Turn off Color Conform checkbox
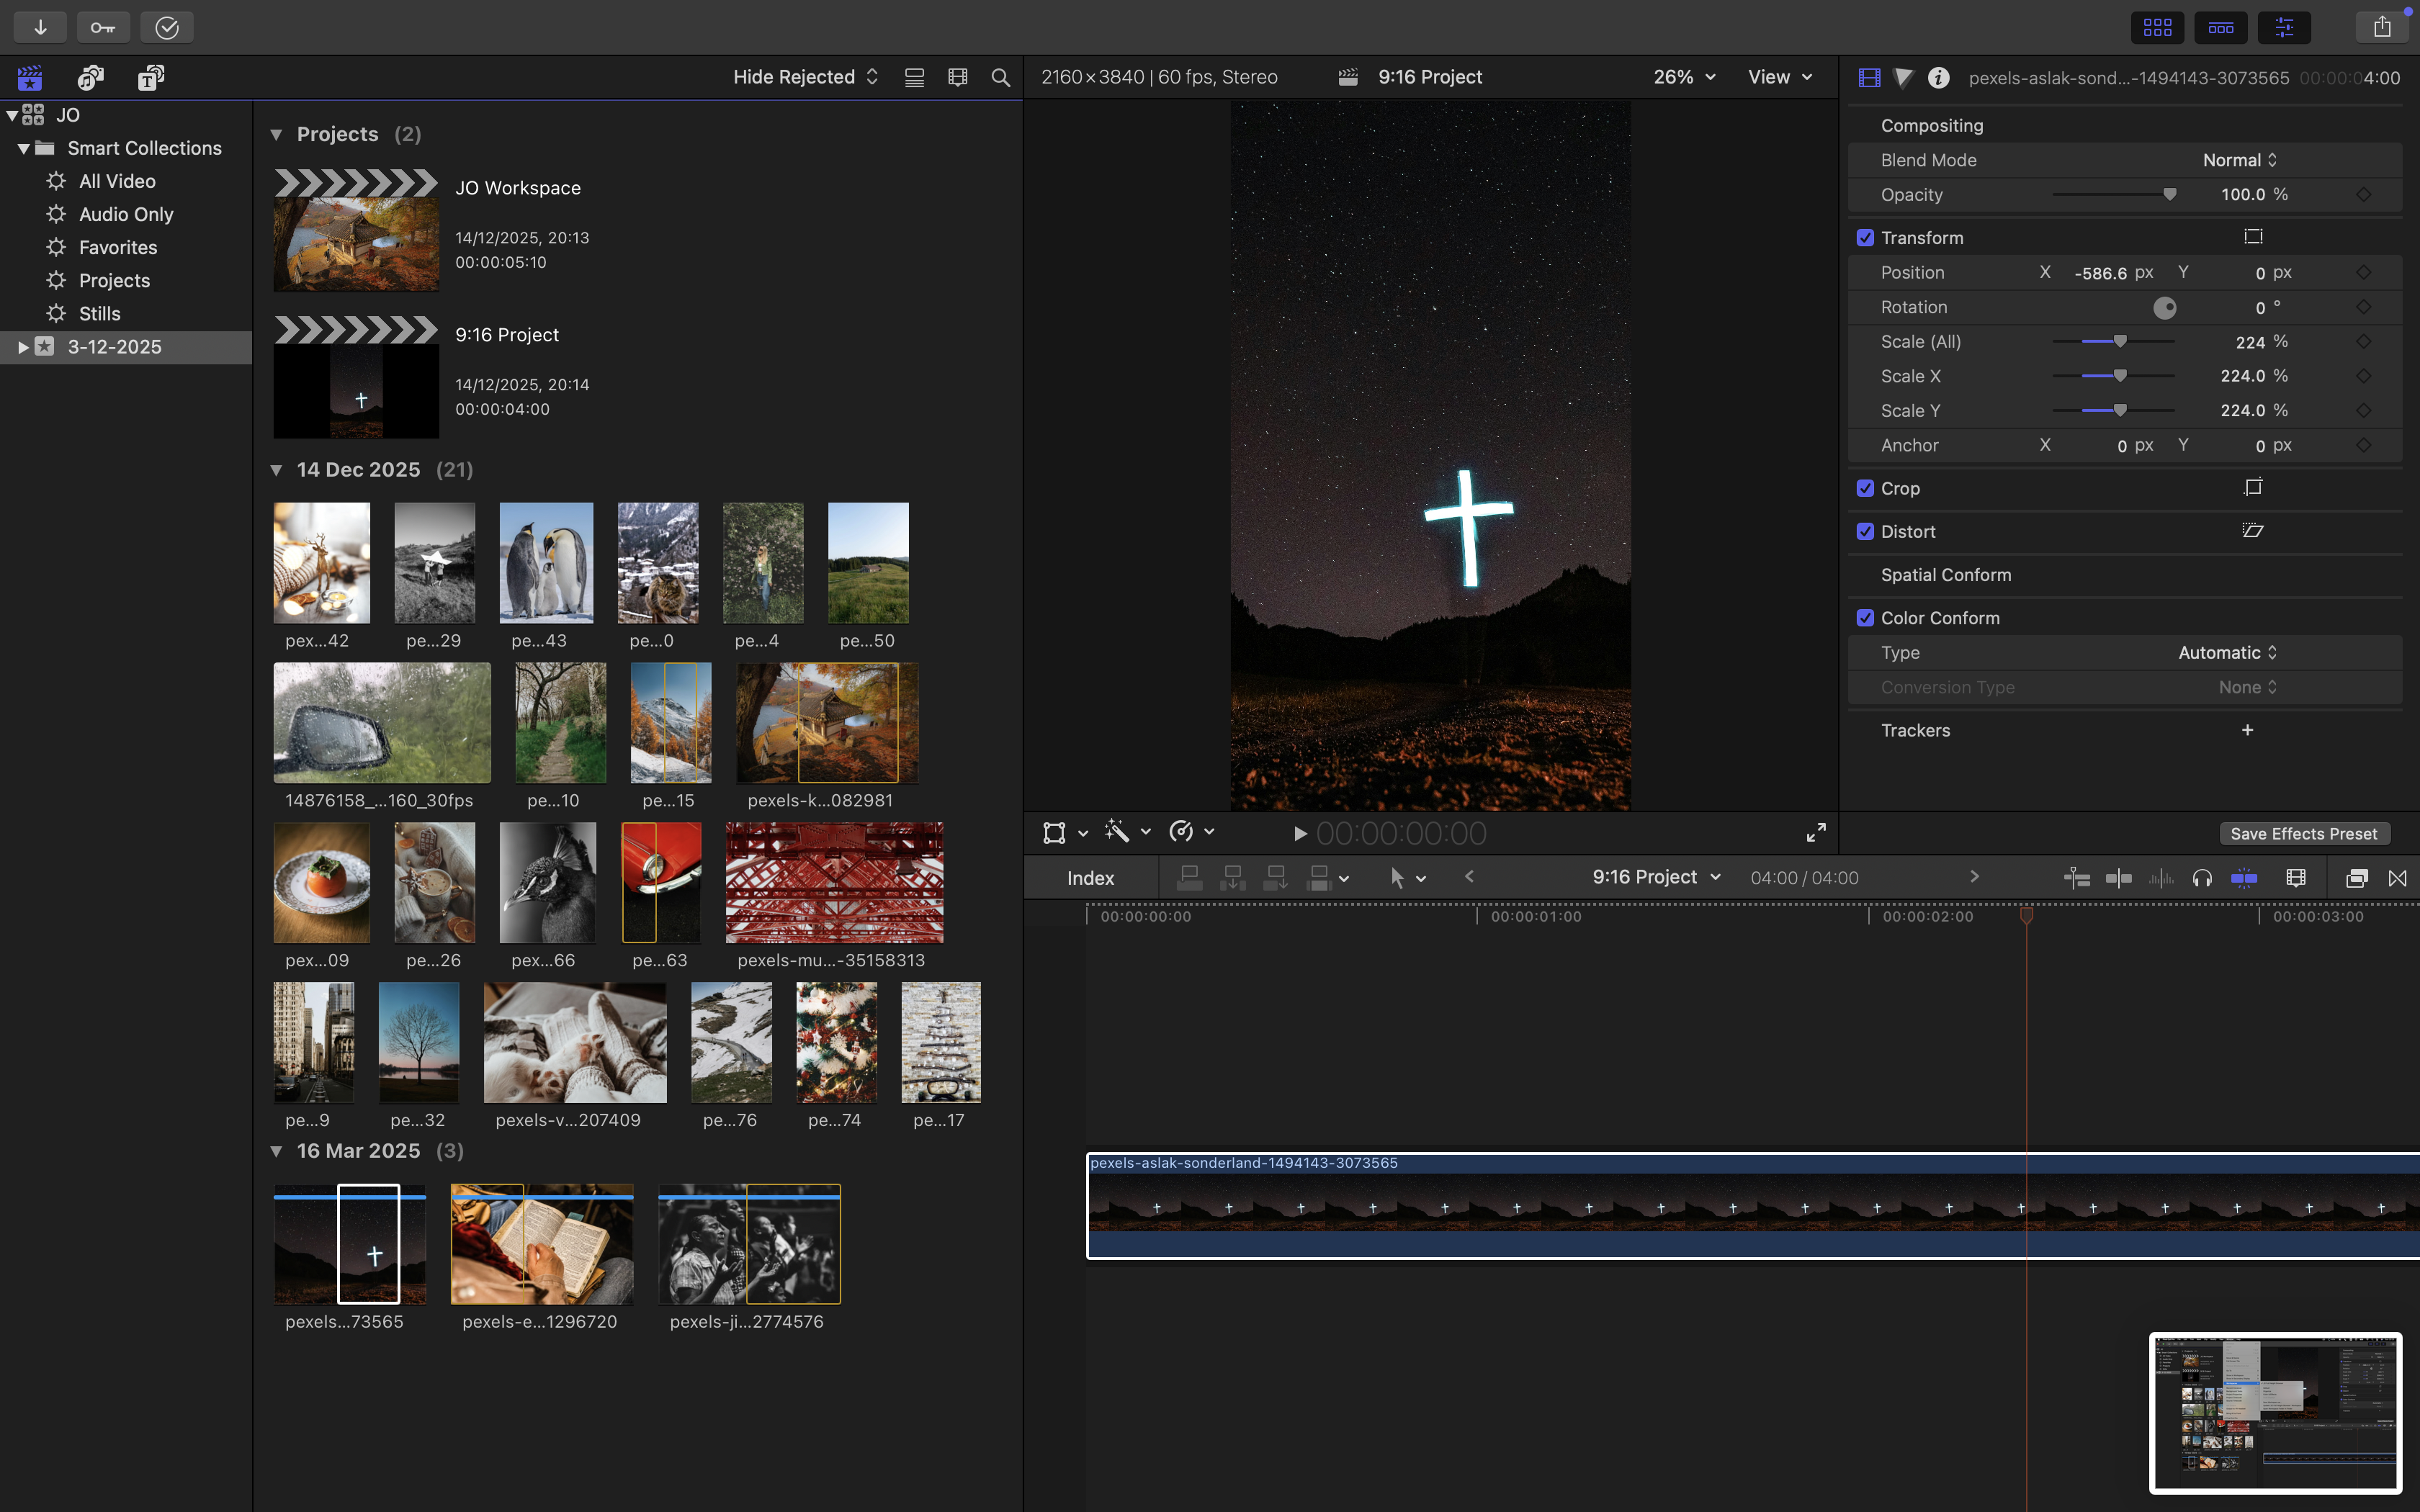The image size is (2420, 1512). pyautogui.click(x=1865, y=618)
